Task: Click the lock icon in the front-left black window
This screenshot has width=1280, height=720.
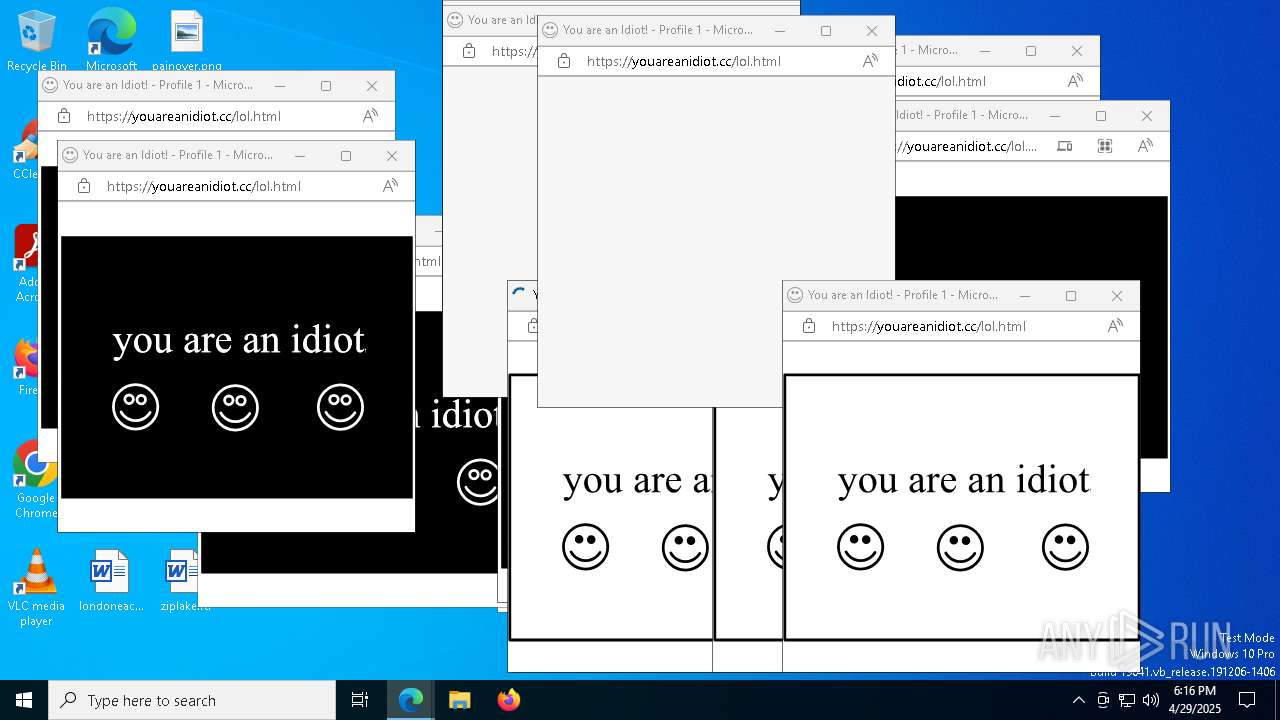Action: pos(84,186)
